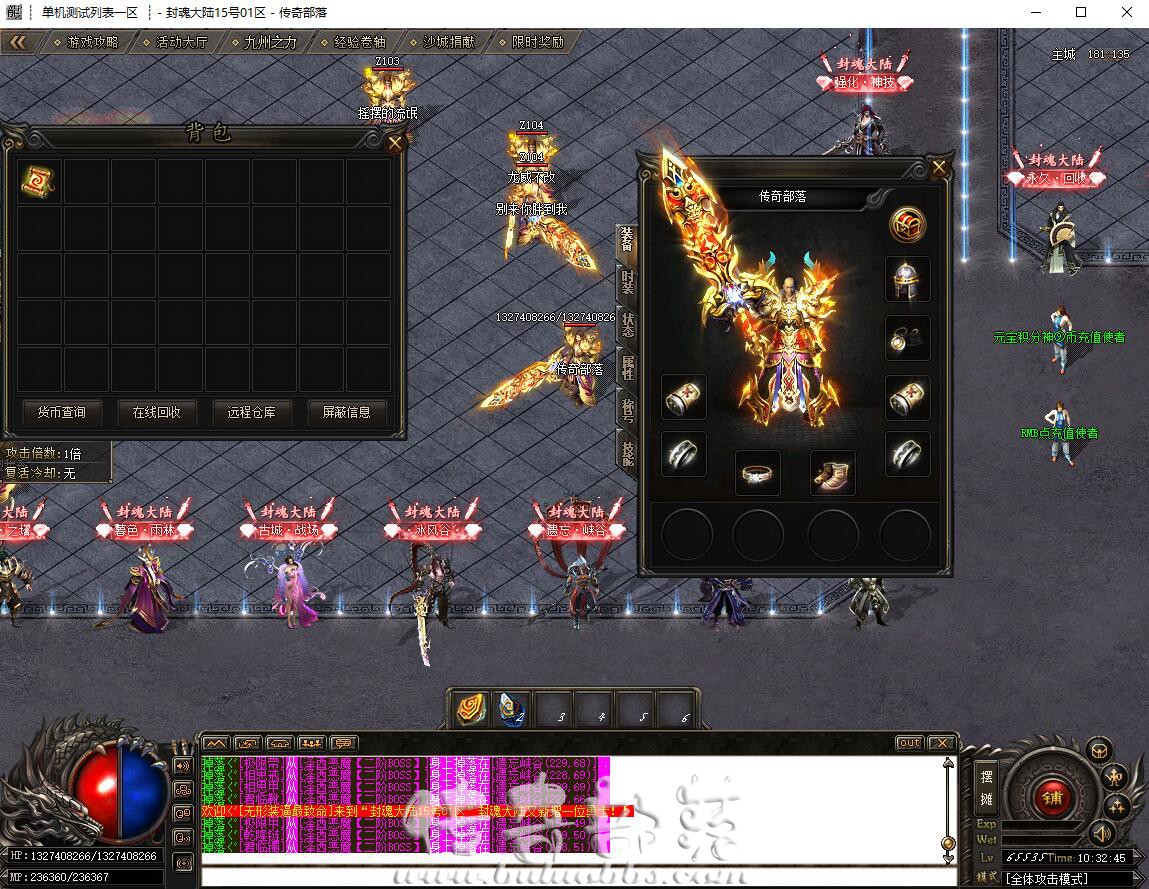Image resolution: width=1149 pixels, height=889 pixels.
Task: Click the chat text input field
Action: pyautogui.click(x=579, y=877)
